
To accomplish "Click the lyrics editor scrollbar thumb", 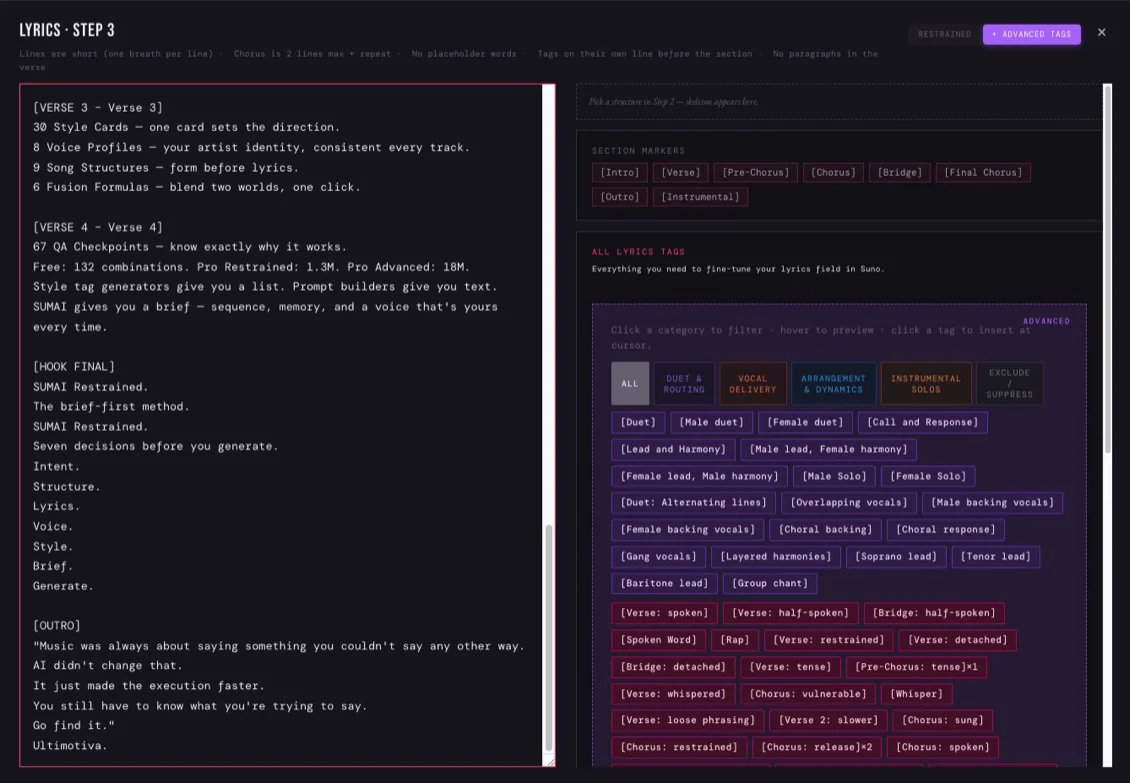I will pos(548,638).
